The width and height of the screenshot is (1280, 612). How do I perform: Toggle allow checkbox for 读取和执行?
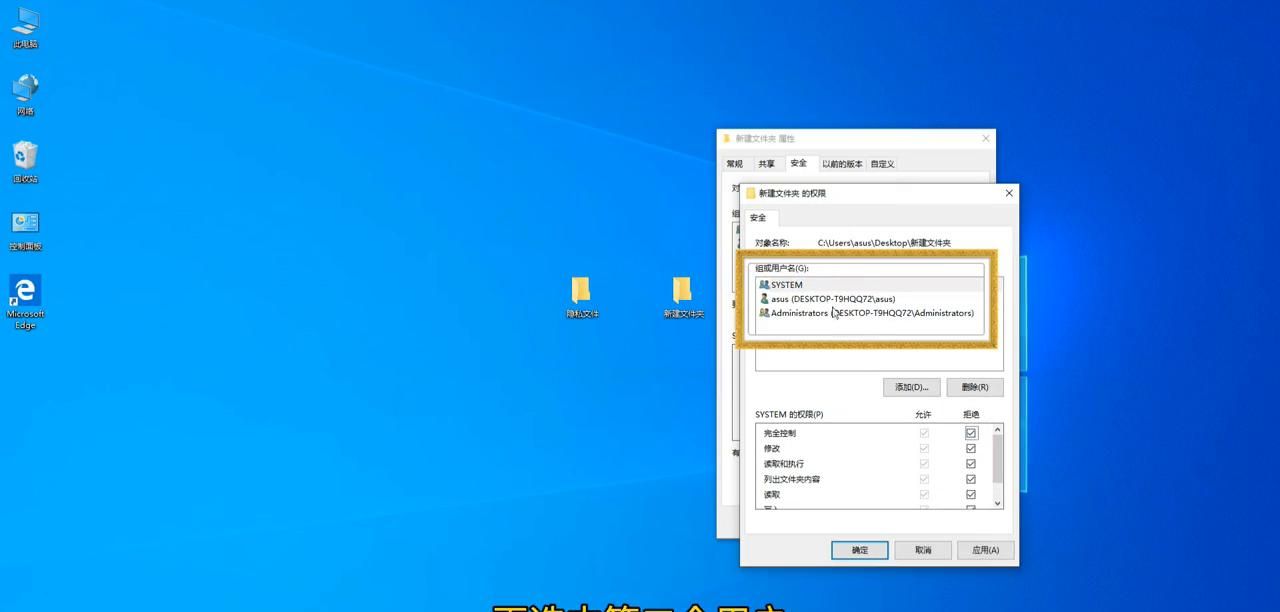(x=924, y=464)
